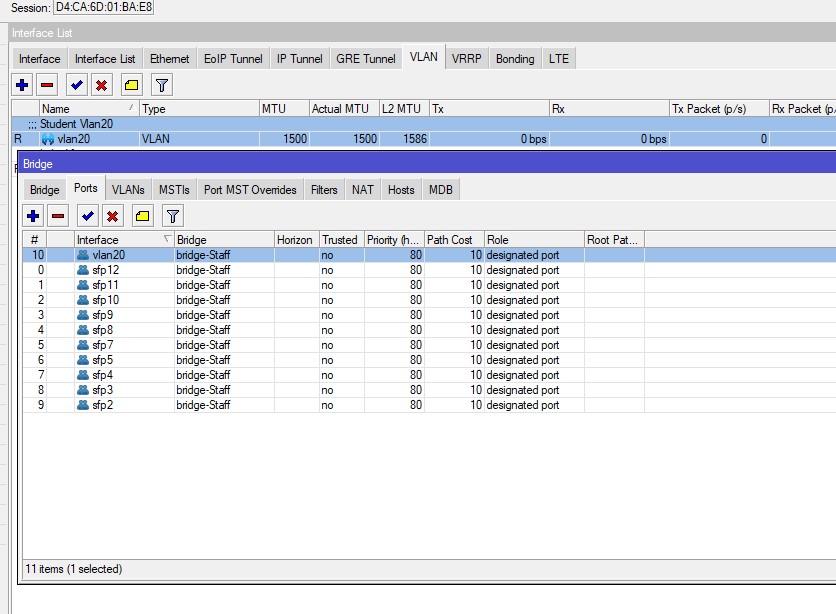The height and width of the screenshot is (614, 836).
Task: Sort Bridge ports by Role column header
Action: (534, 240)
